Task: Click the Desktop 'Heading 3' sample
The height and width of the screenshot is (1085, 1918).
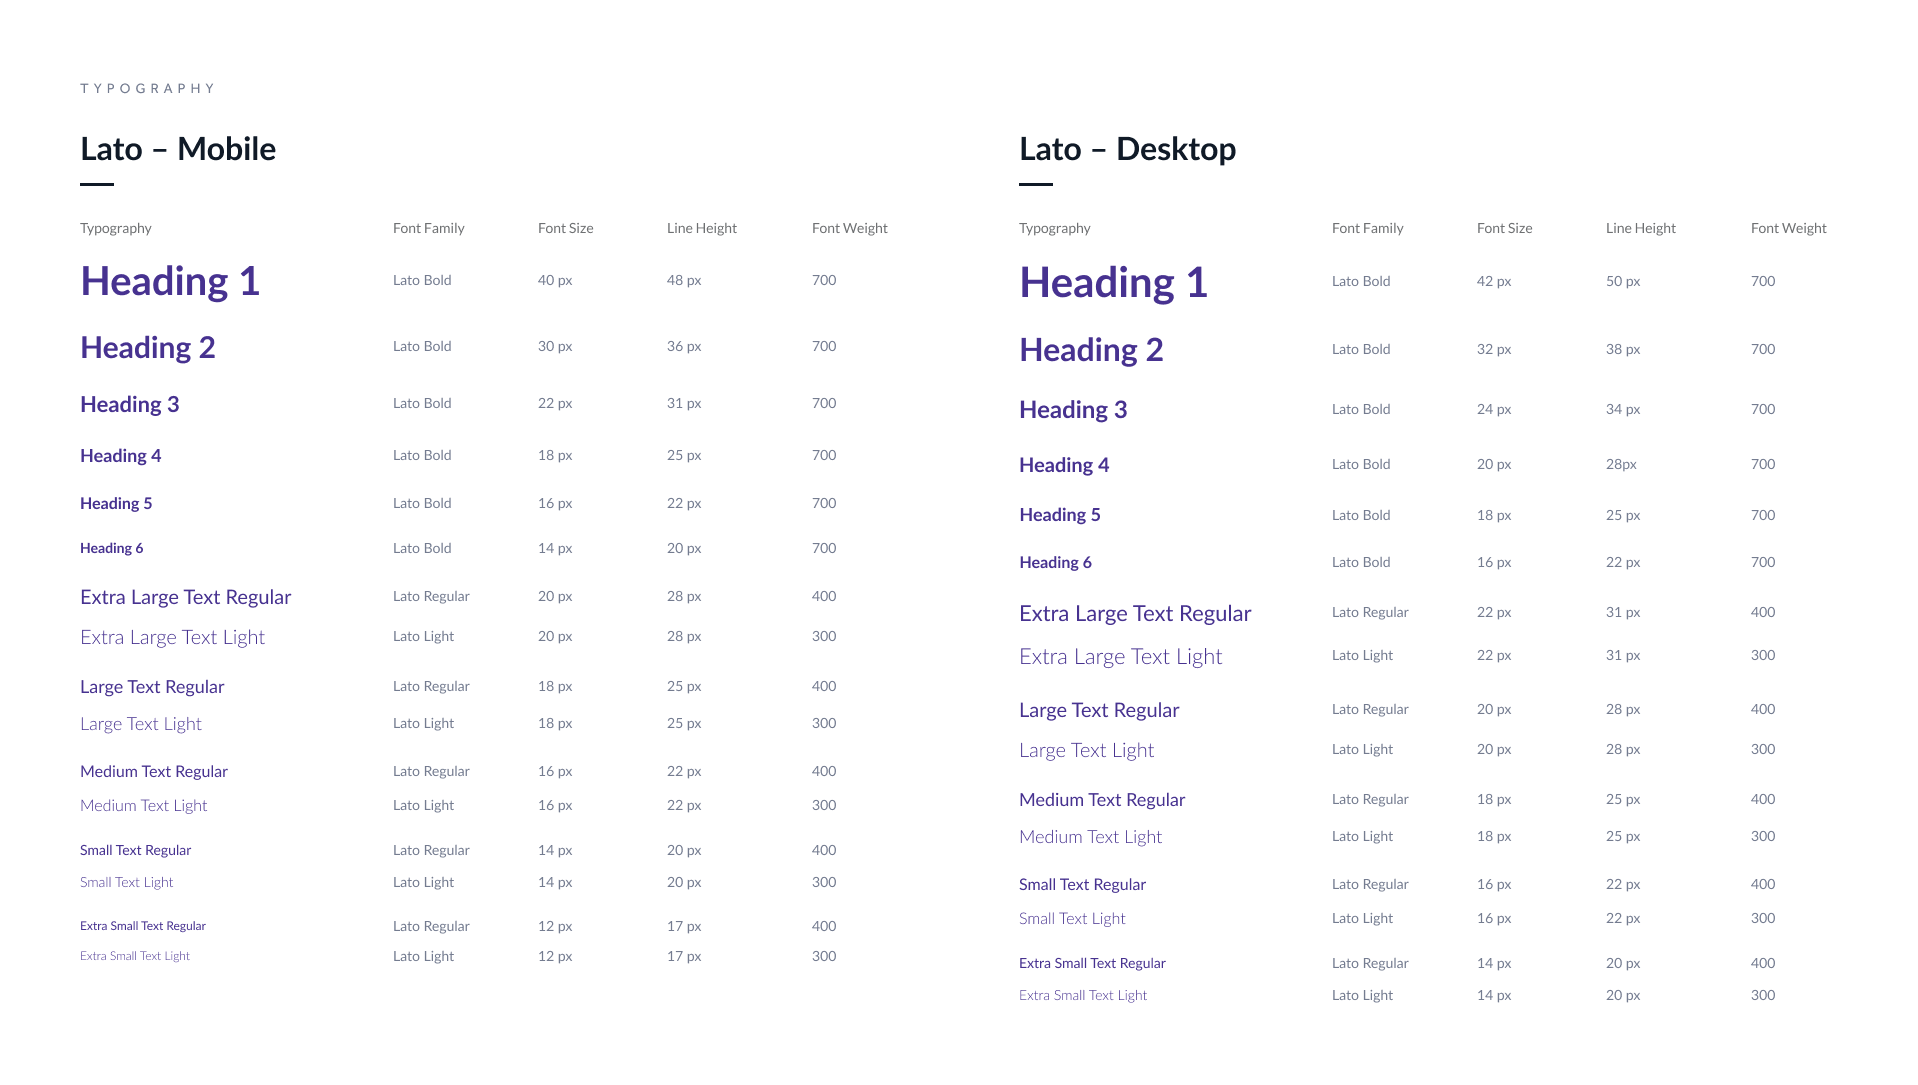Action: 1073,410
